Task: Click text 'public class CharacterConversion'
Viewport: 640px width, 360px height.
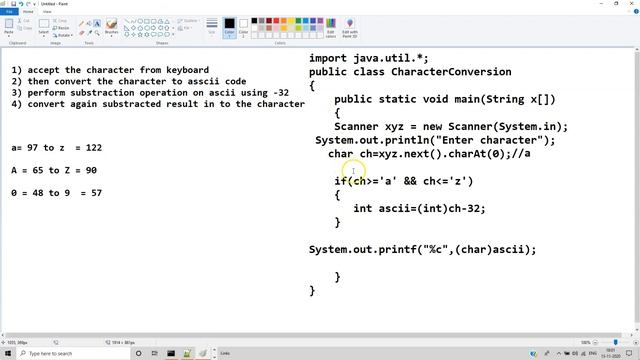Action: [410, 72]
